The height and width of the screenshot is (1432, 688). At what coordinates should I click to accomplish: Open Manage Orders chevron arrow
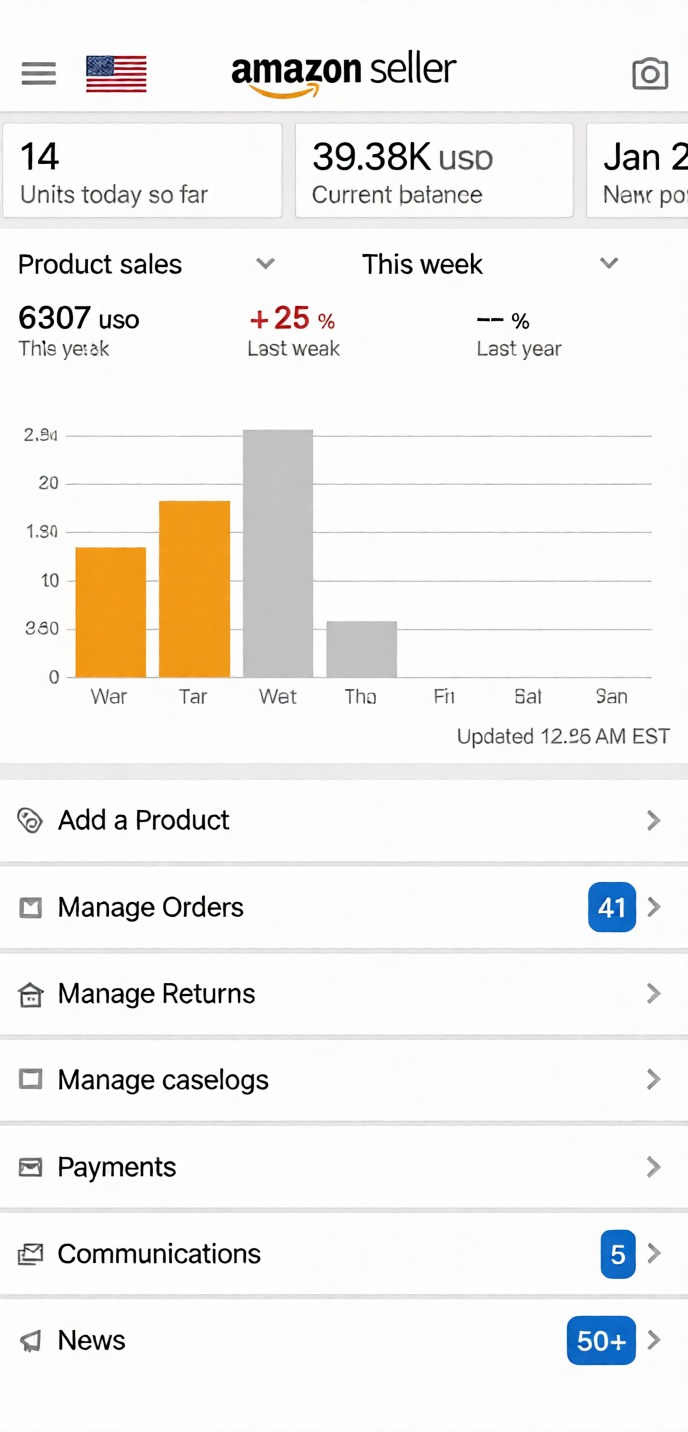tap(654, 907)
